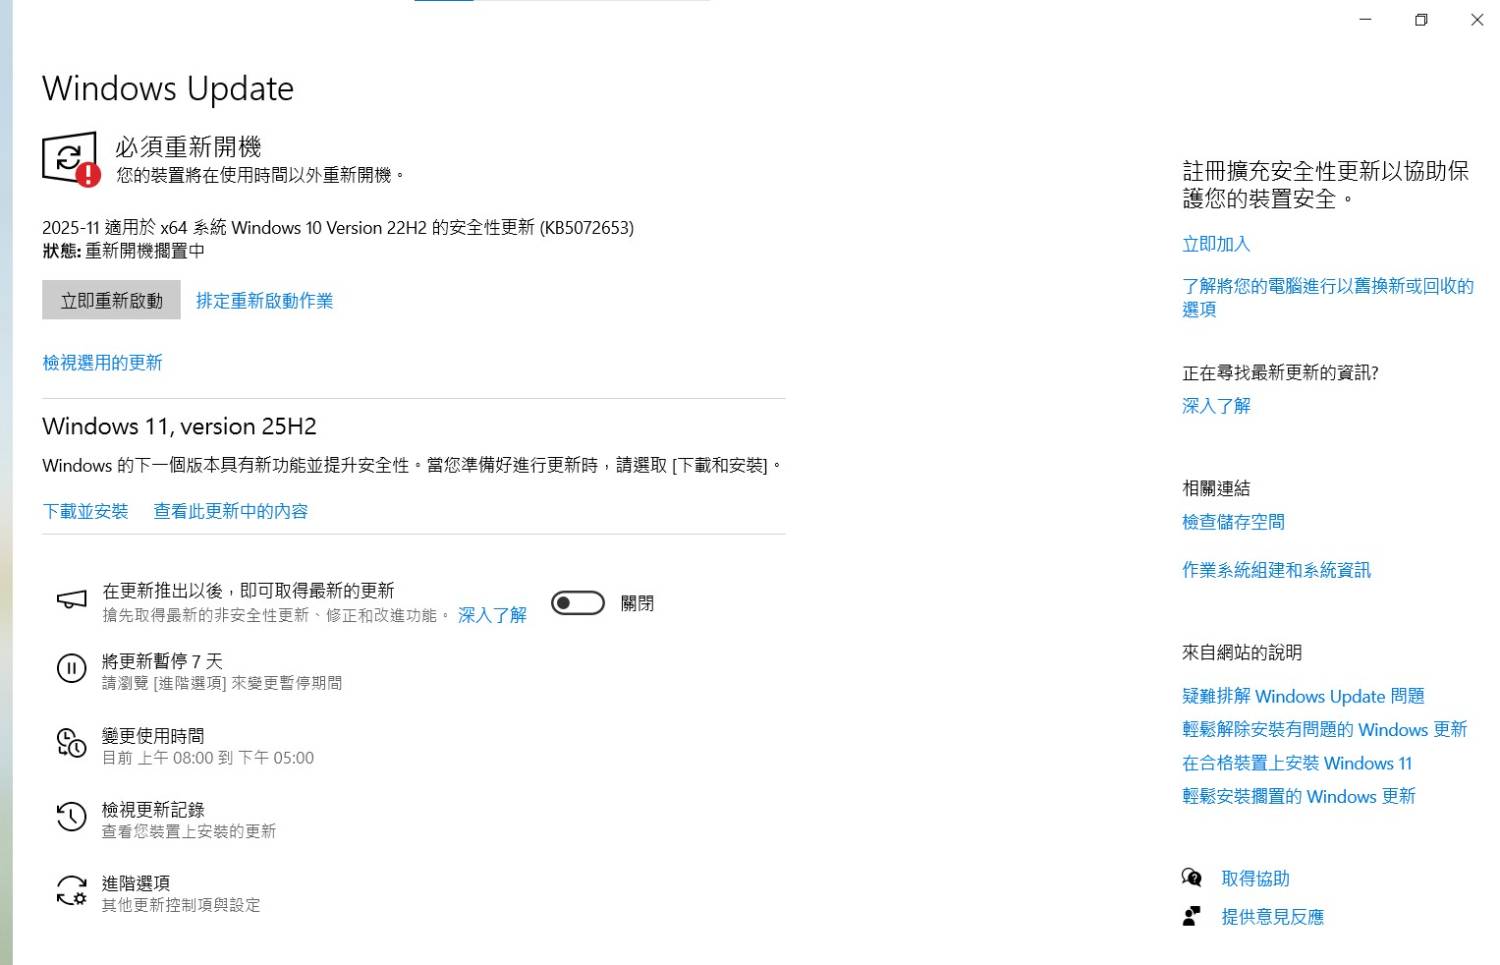The image size is (1500, 965).
Task: Click the advanced options gear-arrows icon
Action: pyautogui.click(x=71, y=891)
